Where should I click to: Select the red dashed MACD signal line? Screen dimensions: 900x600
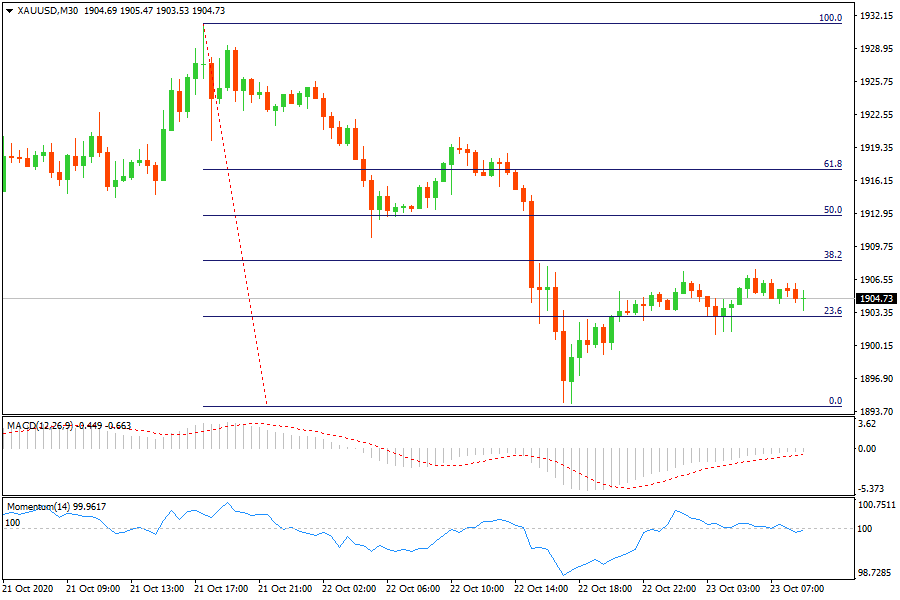(620, 486)
